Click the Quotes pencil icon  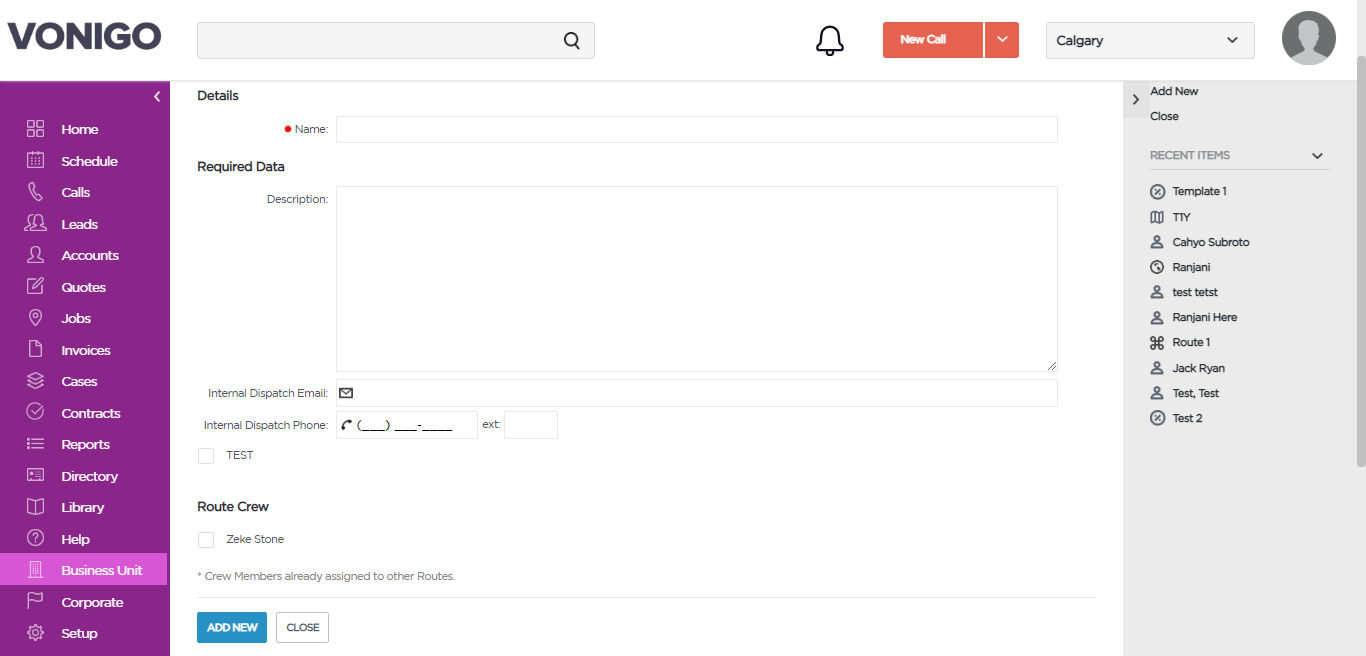pyautogui.click(x=35, y=286)
